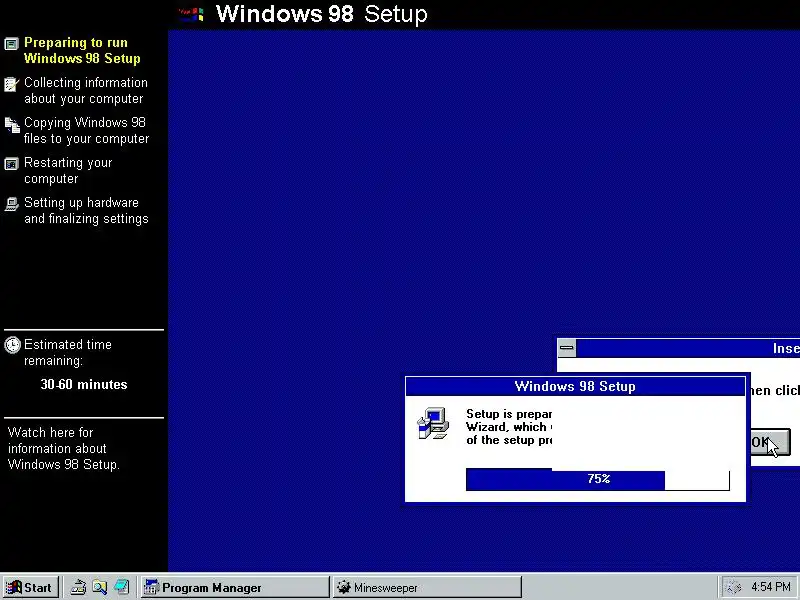This screenshot has height=600, width=800.
Task: Click the "Setup is prepar" message text
Action: [509, 427]
